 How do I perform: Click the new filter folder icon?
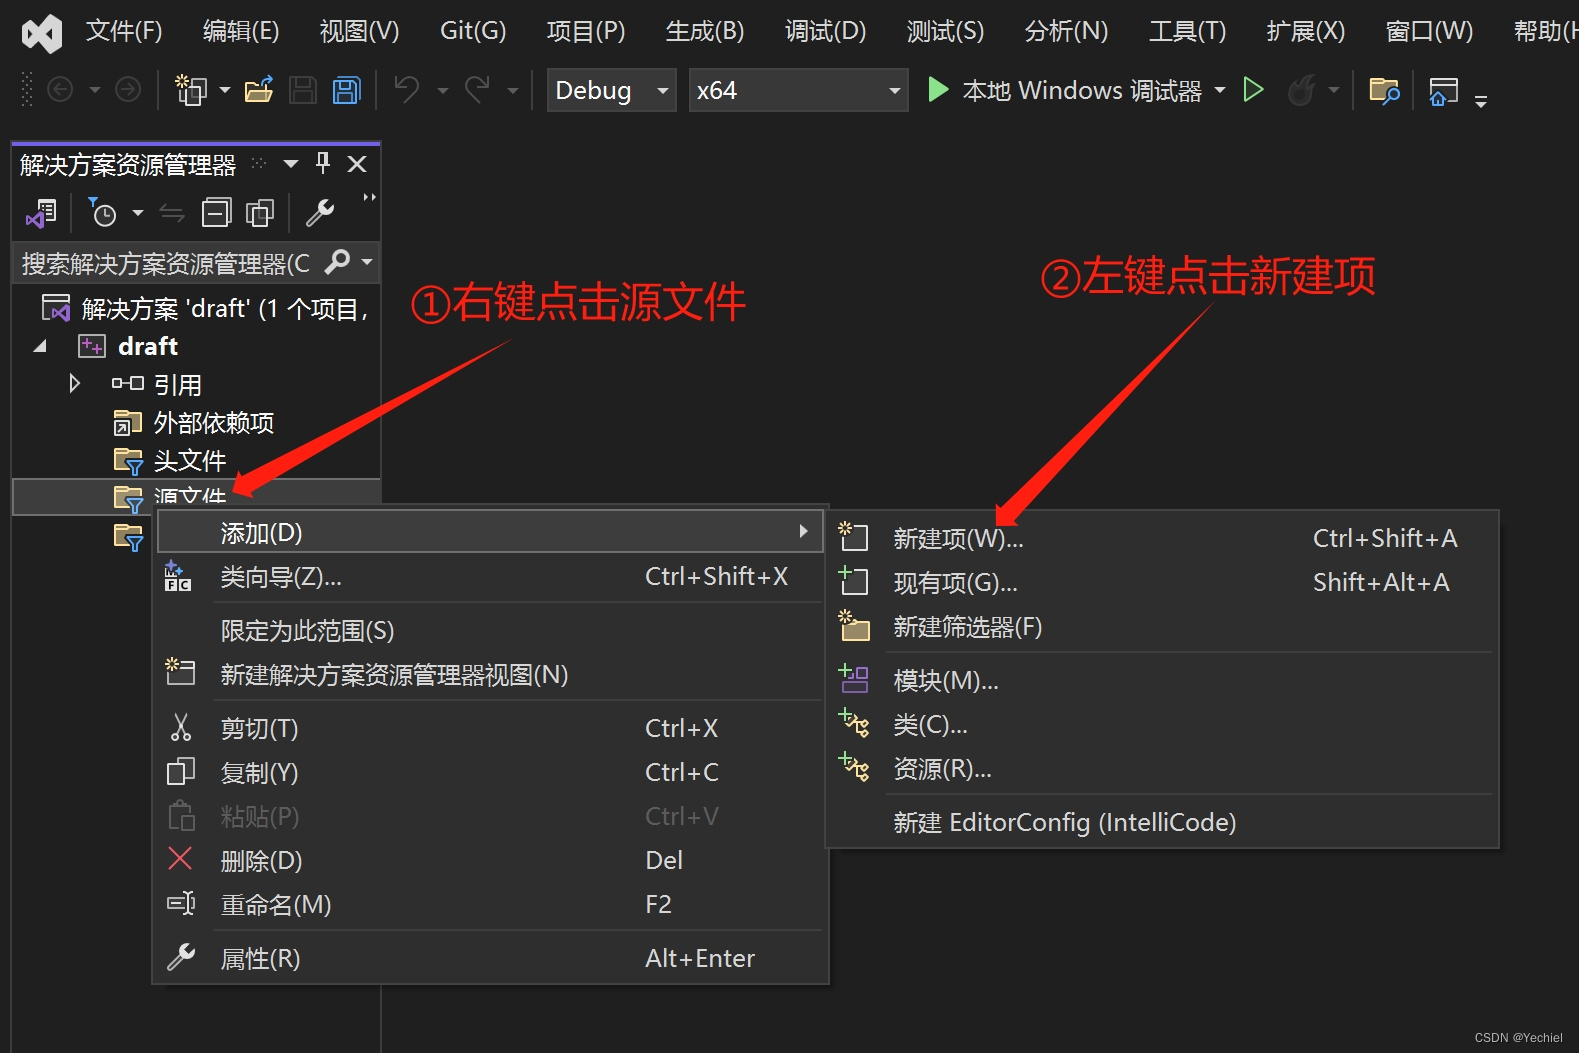click(854, 625)
